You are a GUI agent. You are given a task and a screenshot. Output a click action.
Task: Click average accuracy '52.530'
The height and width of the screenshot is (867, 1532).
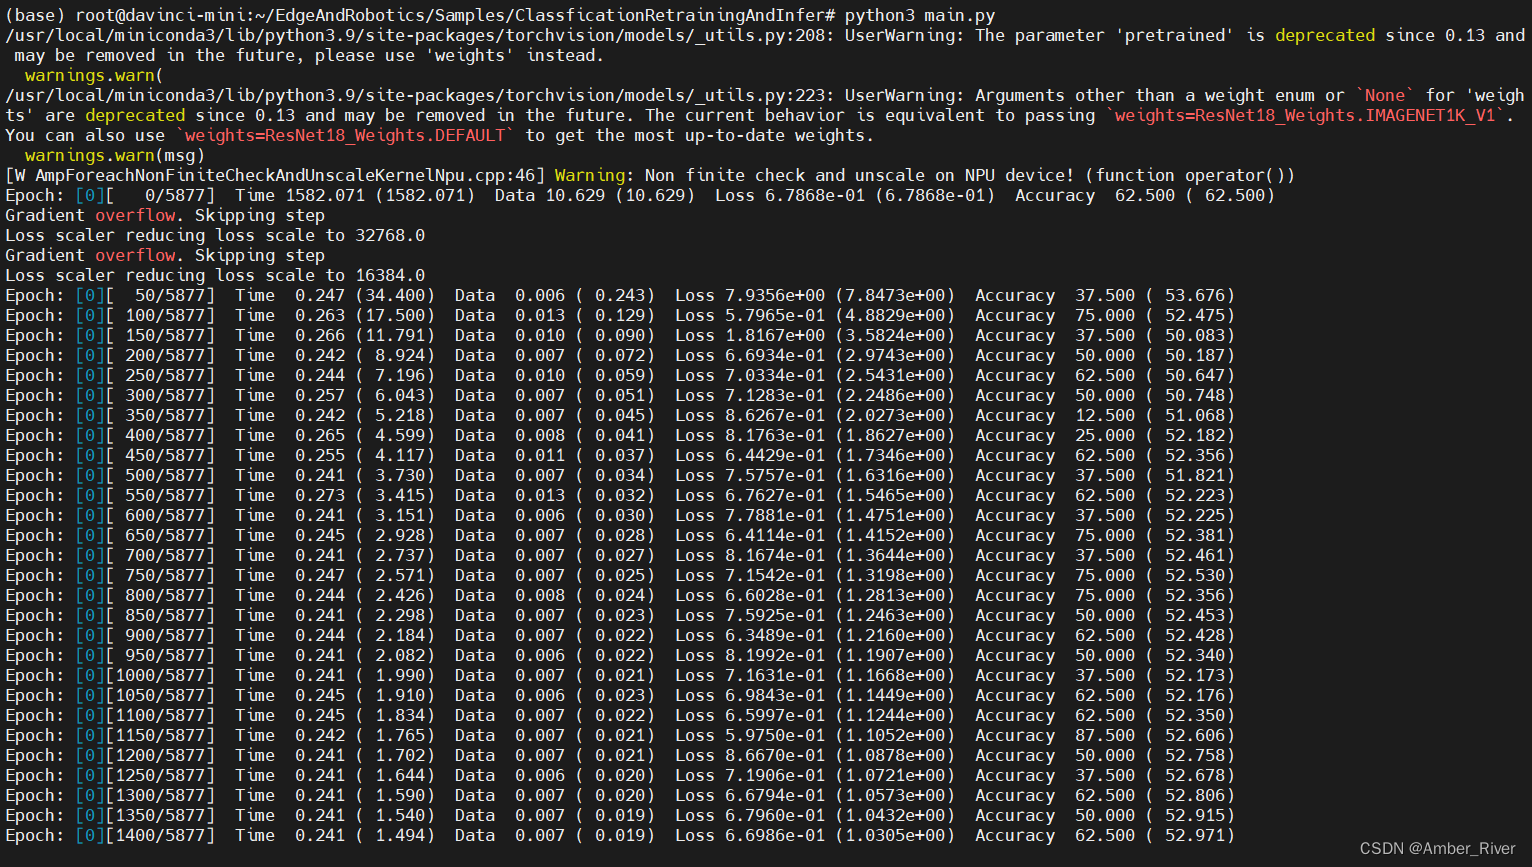click(x=1195, y=575)
